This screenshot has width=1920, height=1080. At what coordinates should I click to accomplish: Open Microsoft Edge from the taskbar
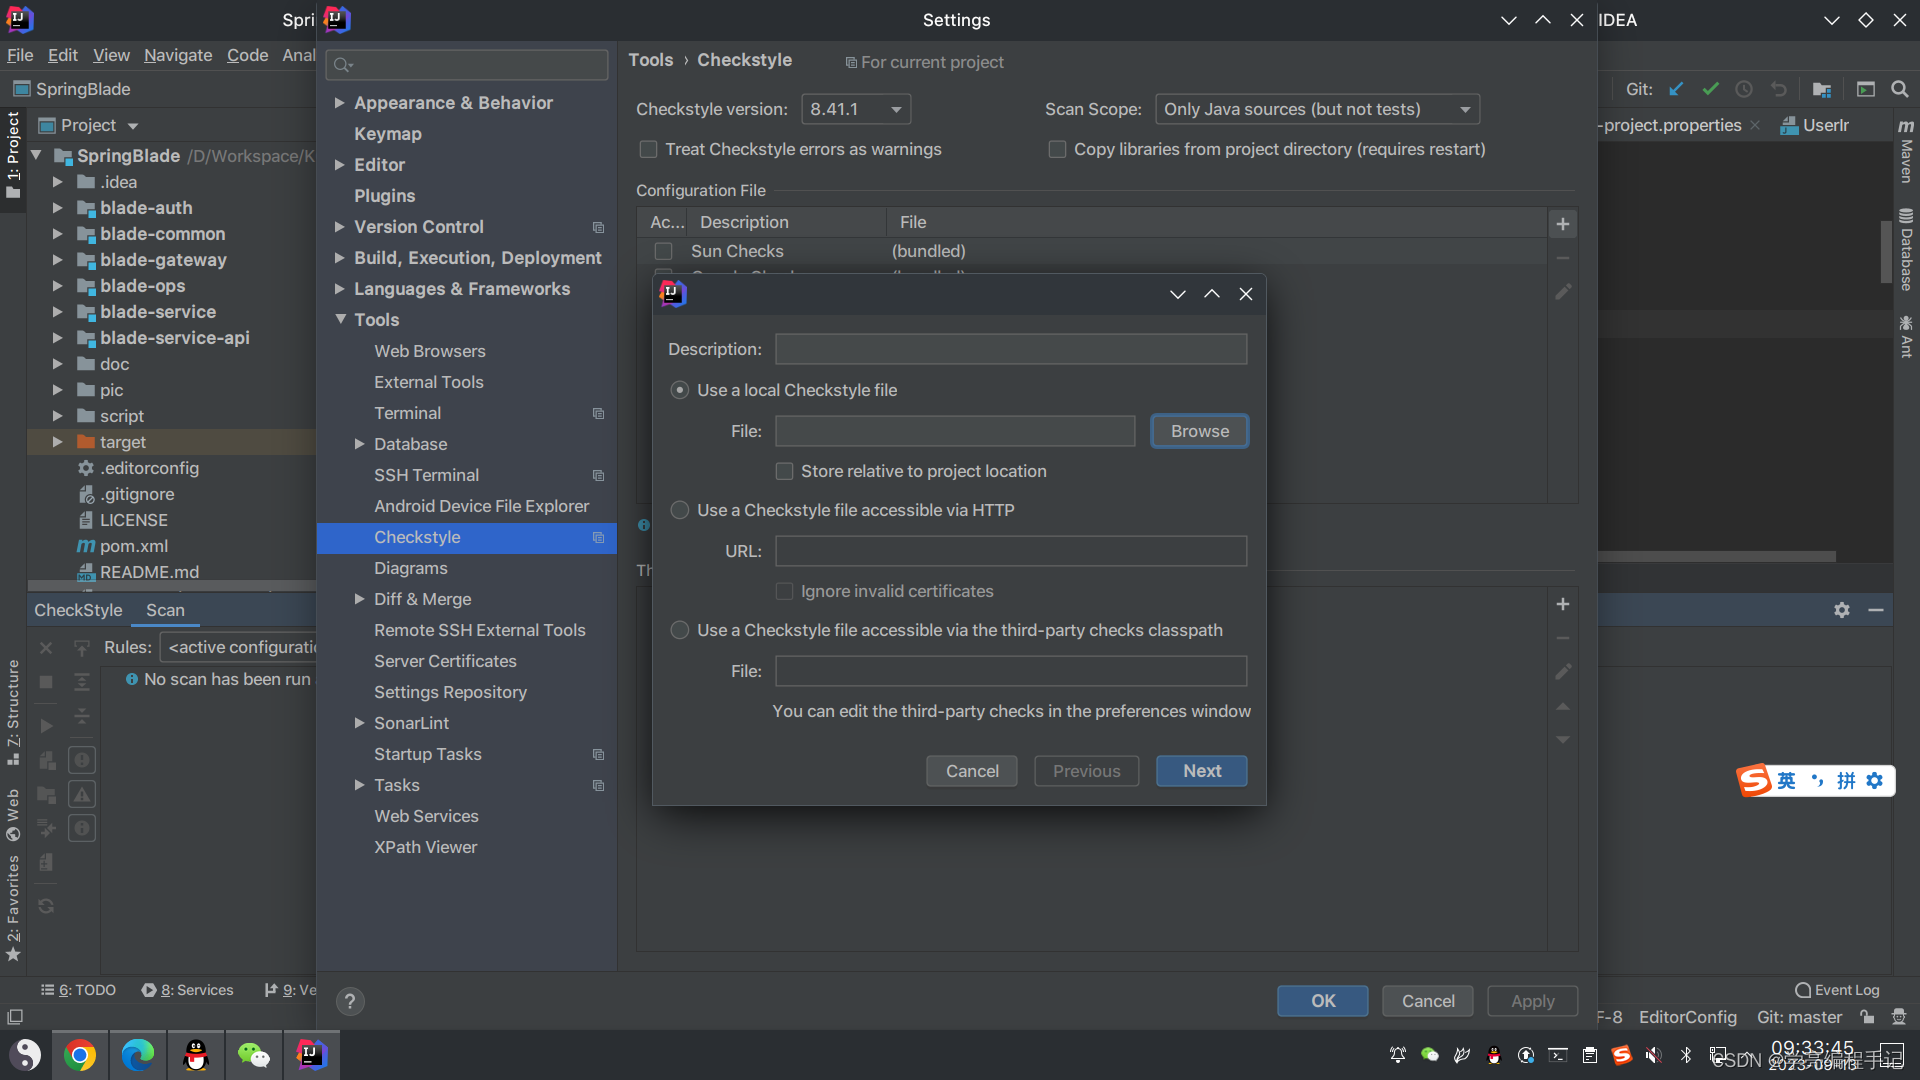point(138,1055)
